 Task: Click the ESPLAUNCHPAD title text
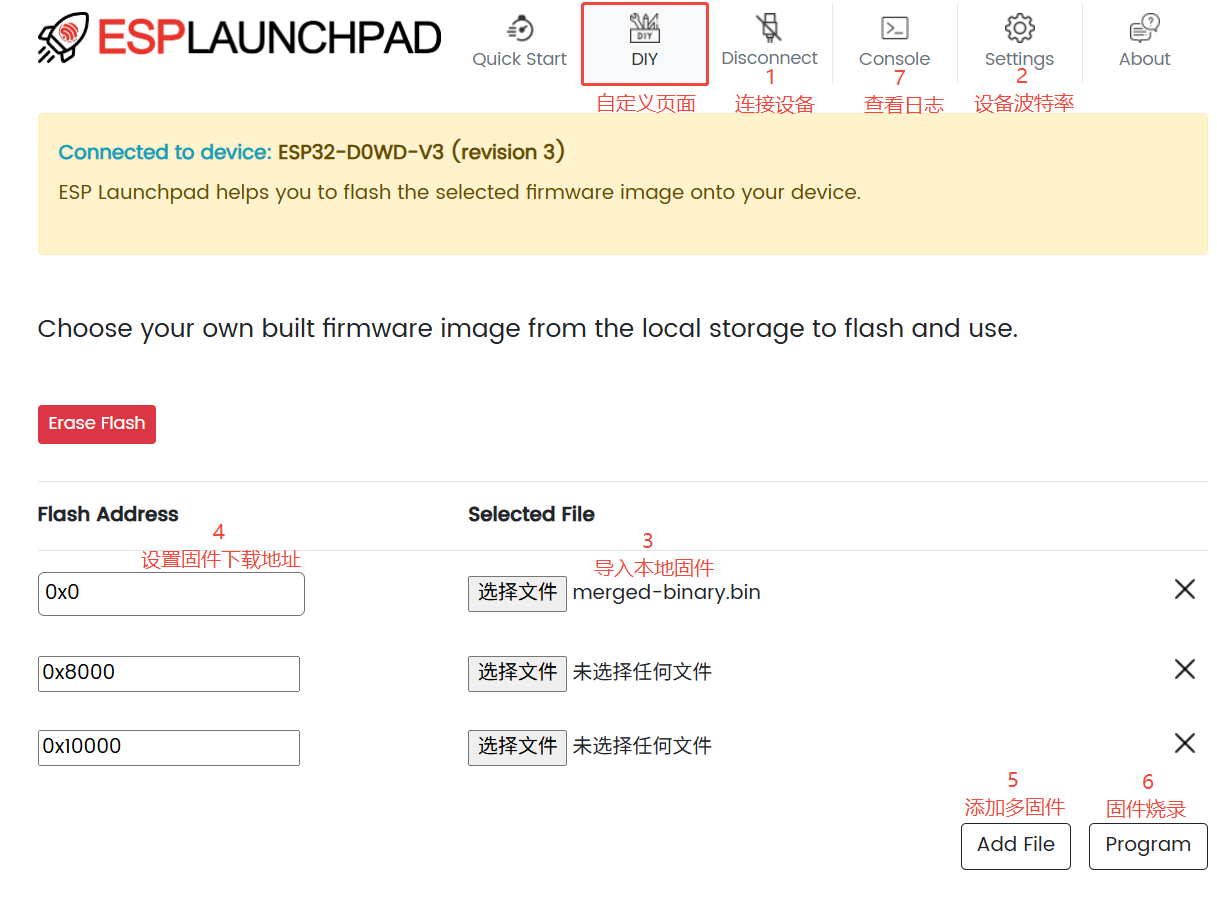pyautogui.click(x=270, y=38)
